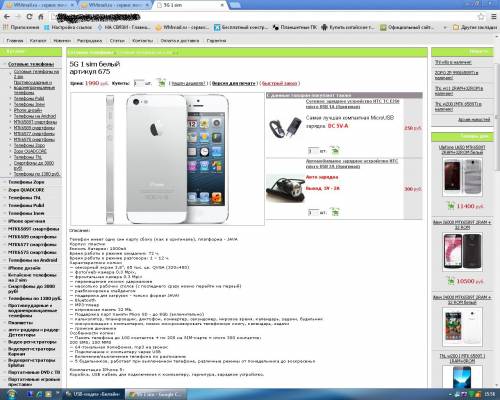Screen dimensions: 500x400
Task: Go back with the browser back arrow
Action: [7, 16]
